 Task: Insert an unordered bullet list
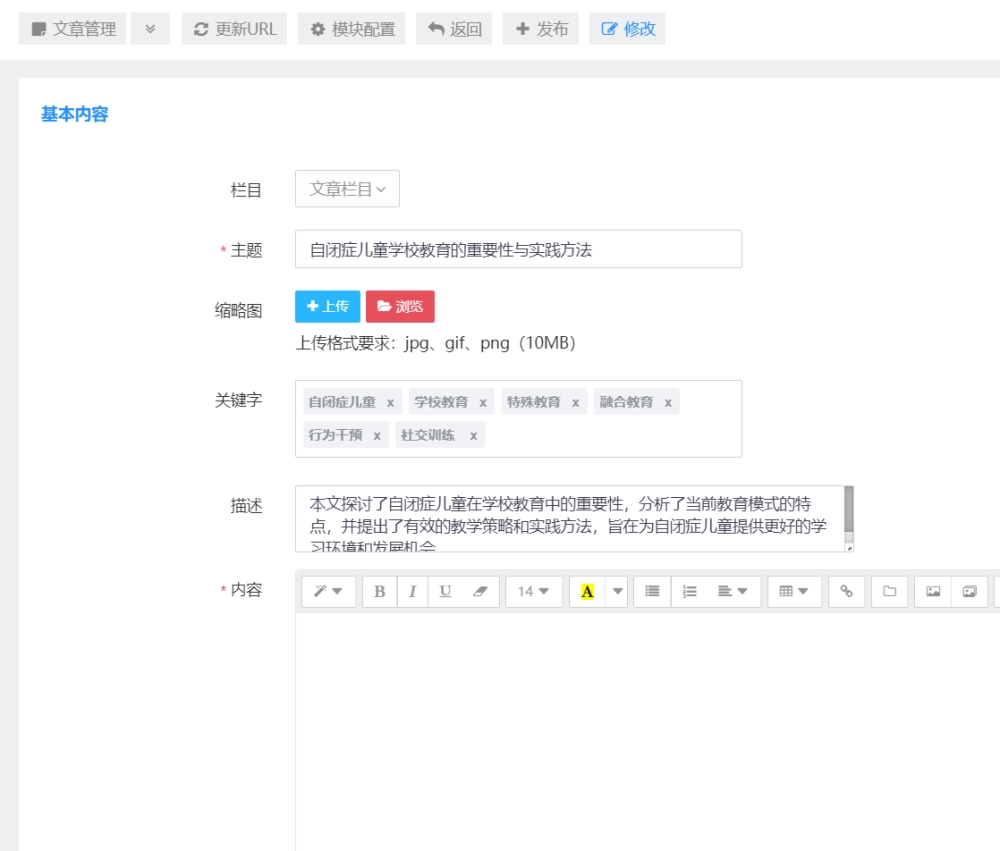652,591
